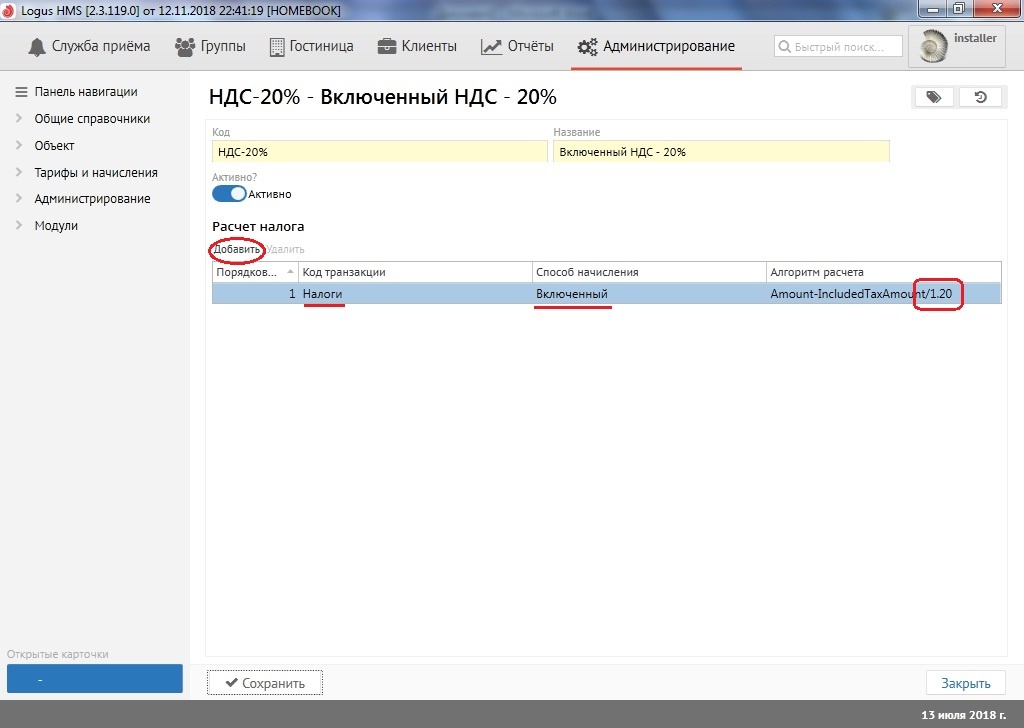Toggle the Активно switch off
The width and height of the screenshot is (1024, 728).
pos(229,194)
